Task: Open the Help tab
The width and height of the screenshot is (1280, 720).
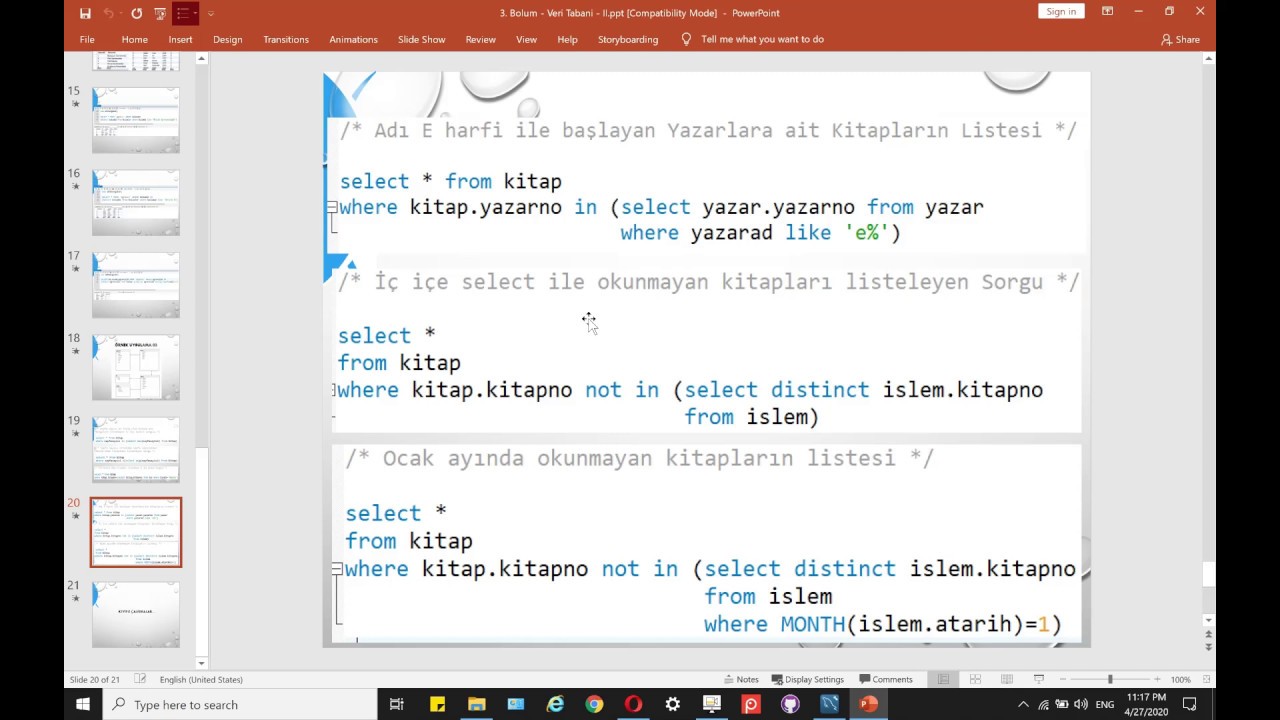Action: [x=567, y=39]
